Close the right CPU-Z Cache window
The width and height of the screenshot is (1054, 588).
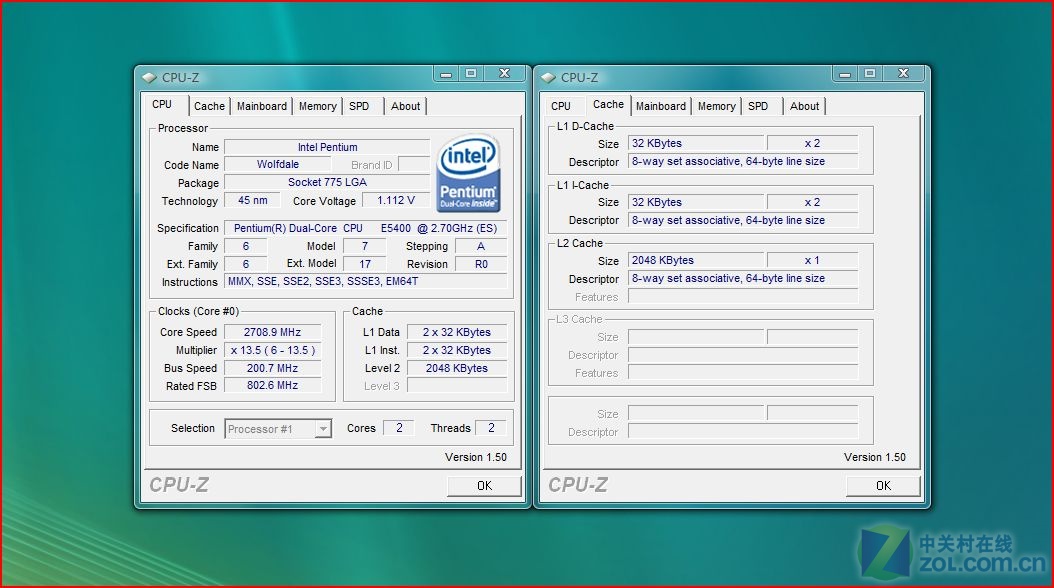(x=903, y=74)
